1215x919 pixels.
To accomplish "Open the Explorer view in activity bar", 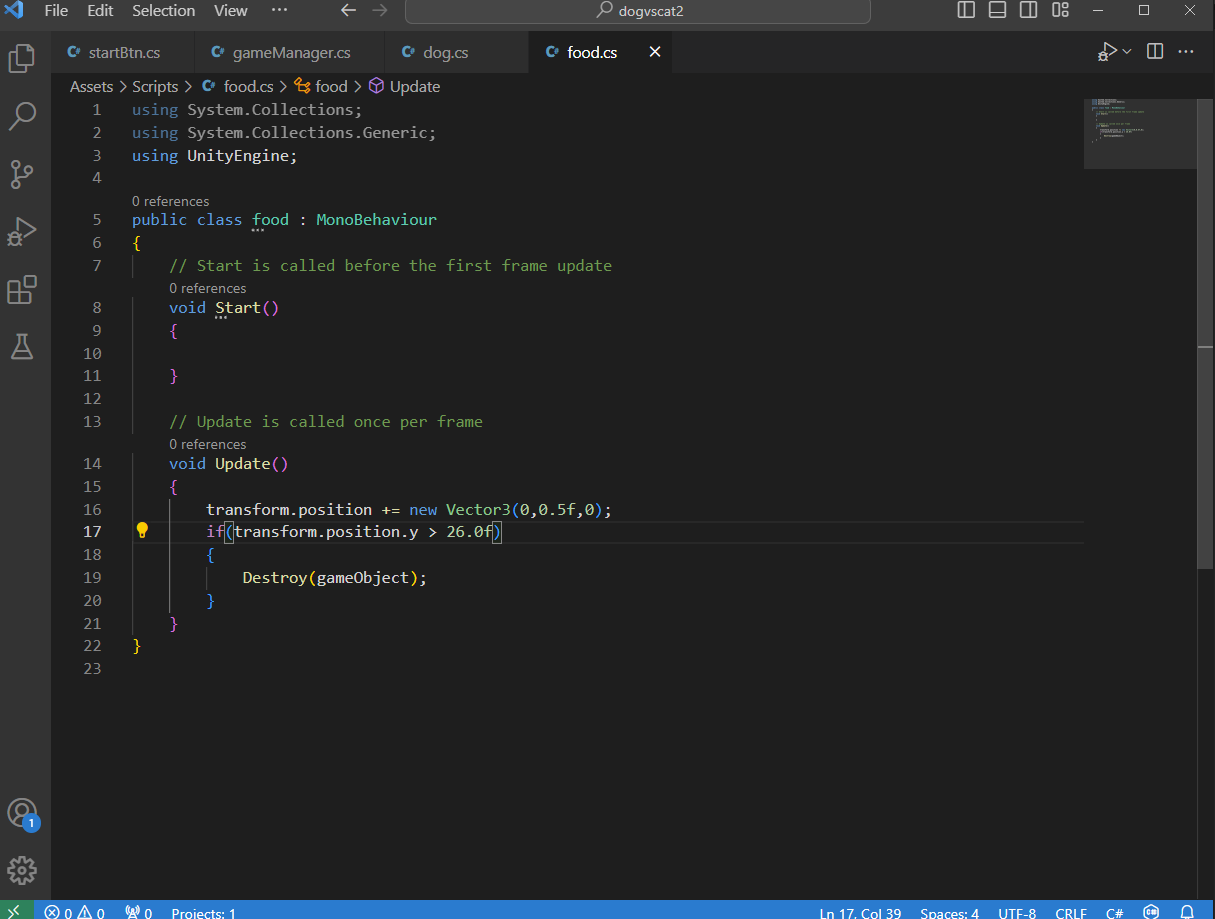I will coord(22,58).
